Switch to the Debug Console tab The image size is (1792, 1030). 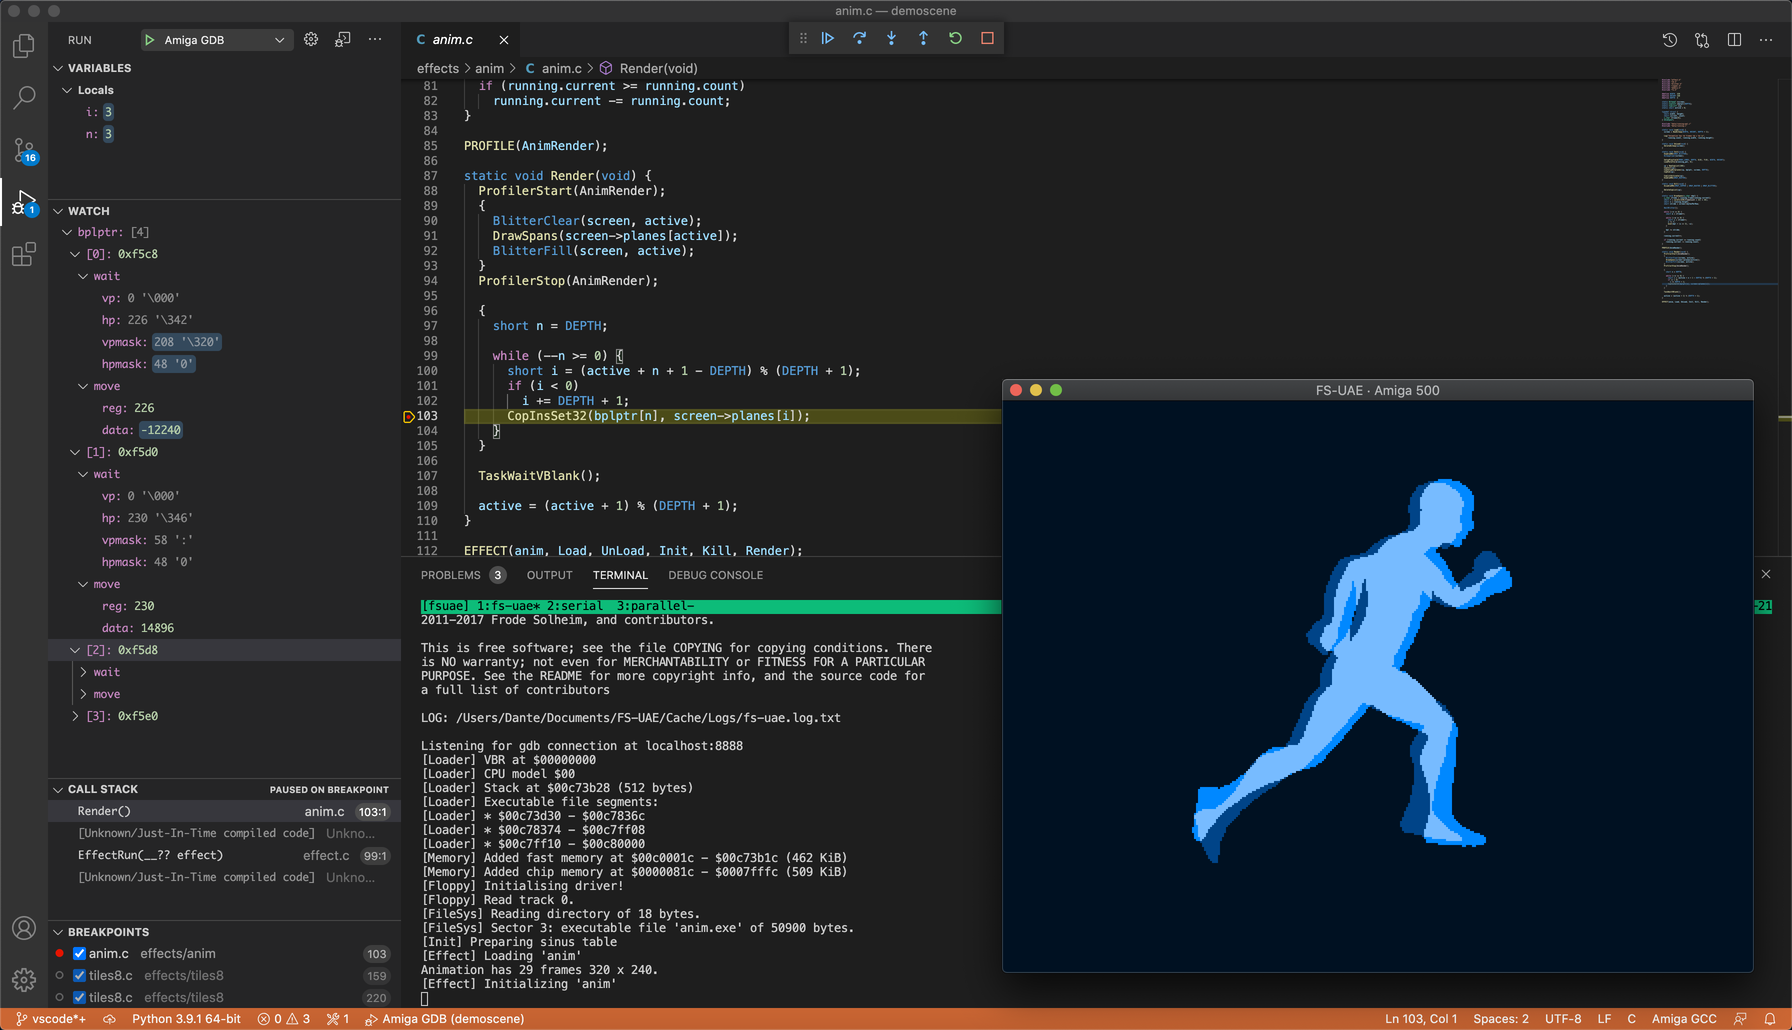coord(715,575)
